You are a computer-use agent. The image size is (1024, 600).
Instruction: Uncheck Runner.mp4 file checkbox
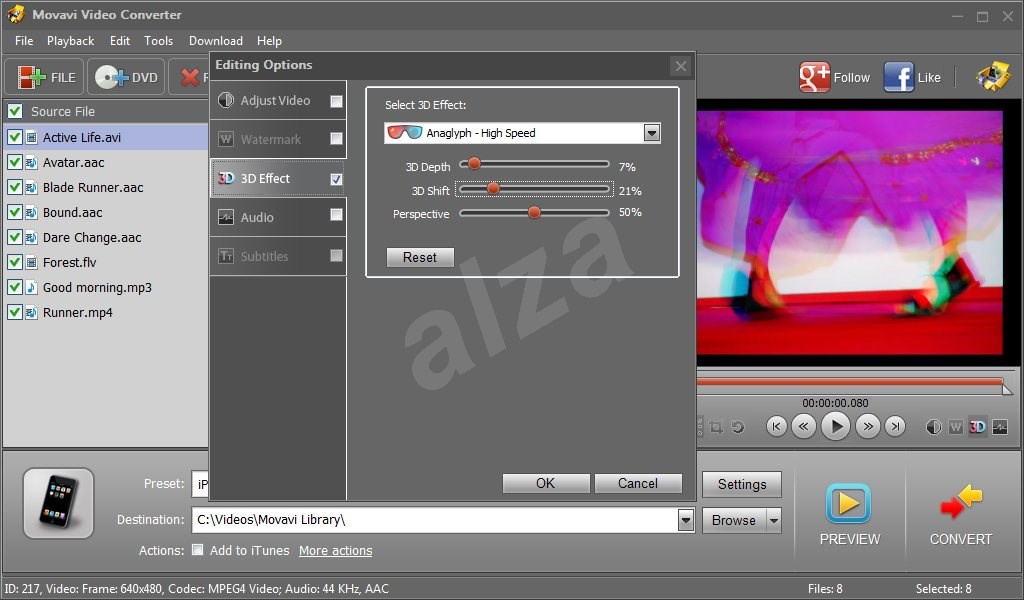[14, 312]
